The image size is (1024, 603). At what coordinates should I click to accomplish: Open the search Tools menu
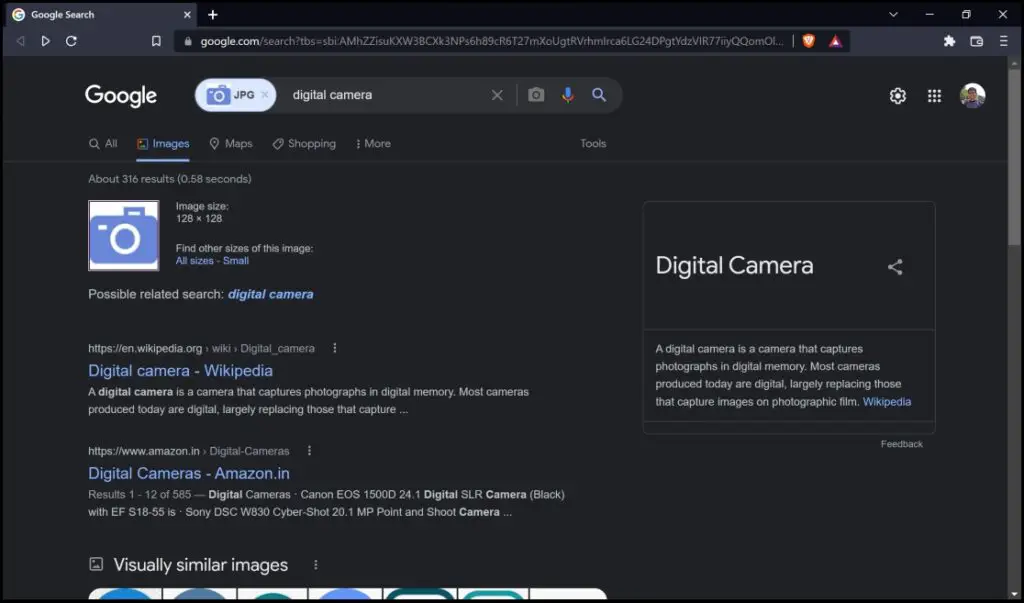(x=593, y=144)
